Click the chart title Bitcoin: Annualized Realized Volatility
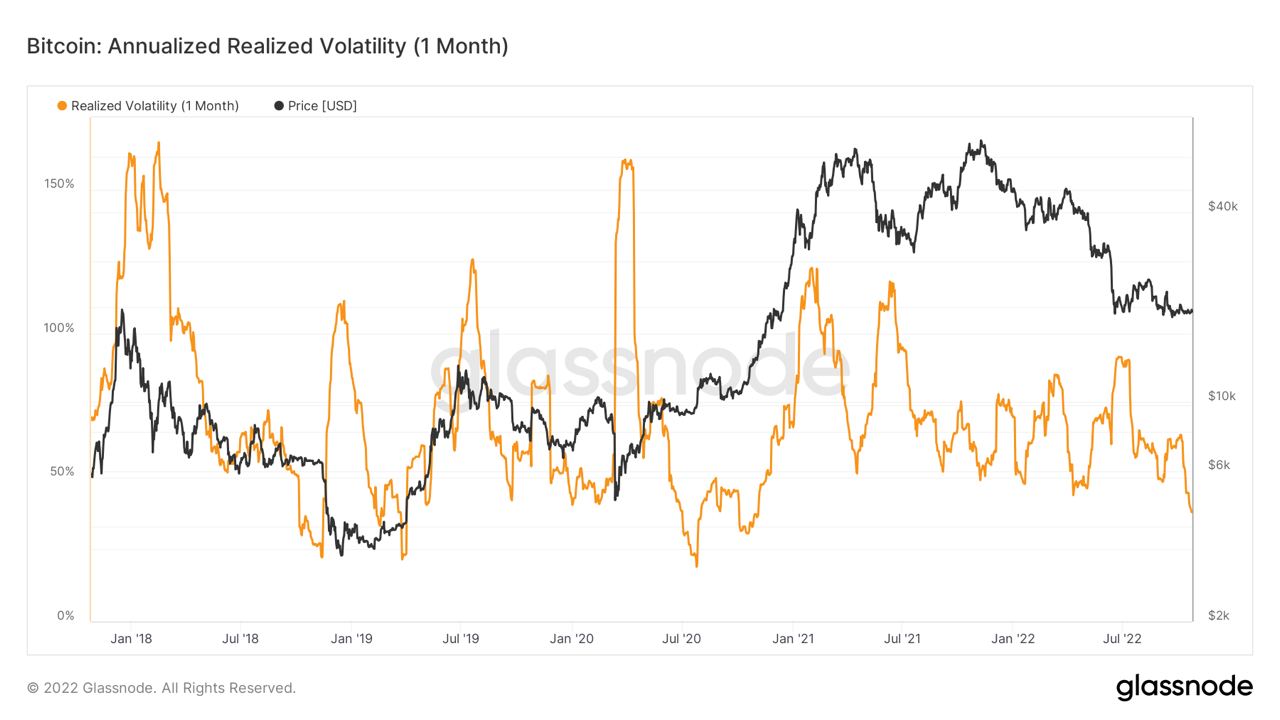The image size is (1280, 720). pos(267,46)
